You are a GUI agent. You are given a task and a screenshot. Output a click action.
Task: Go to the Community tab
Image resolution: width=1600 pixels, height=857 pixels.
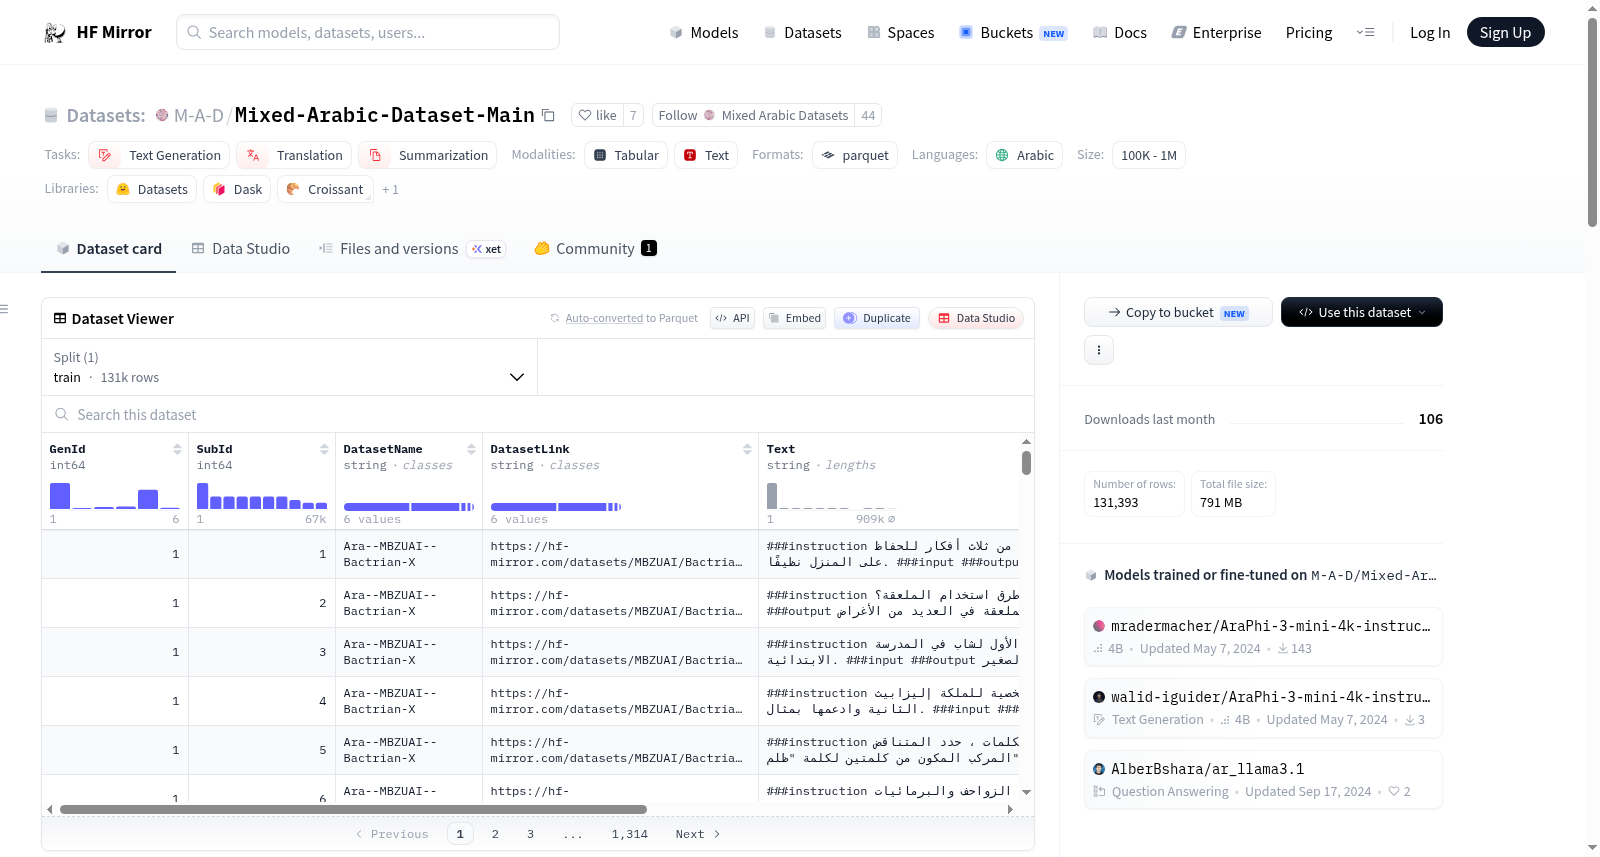click(x=595, y=248)
